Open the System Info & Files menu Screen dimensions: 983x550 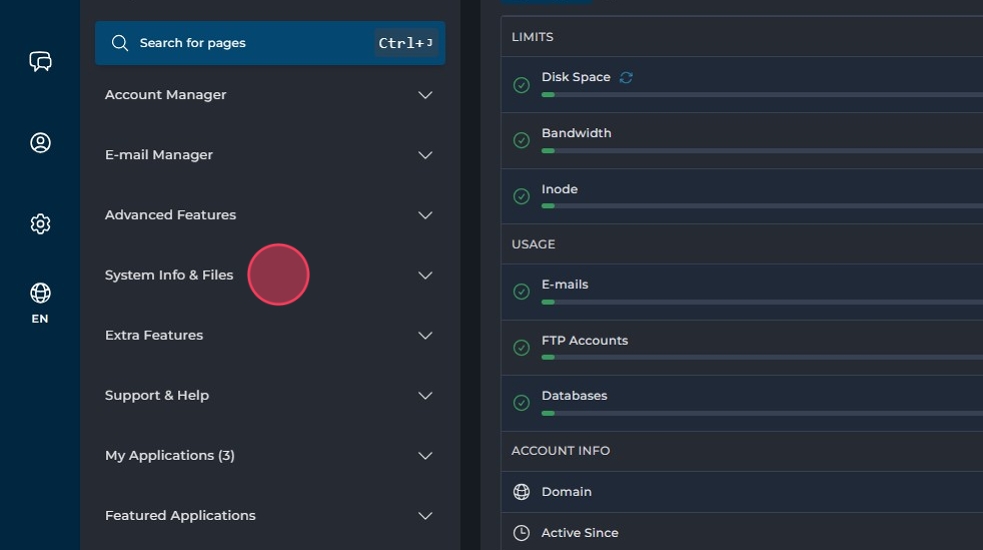pyautogui.click(x=169, y=275)
